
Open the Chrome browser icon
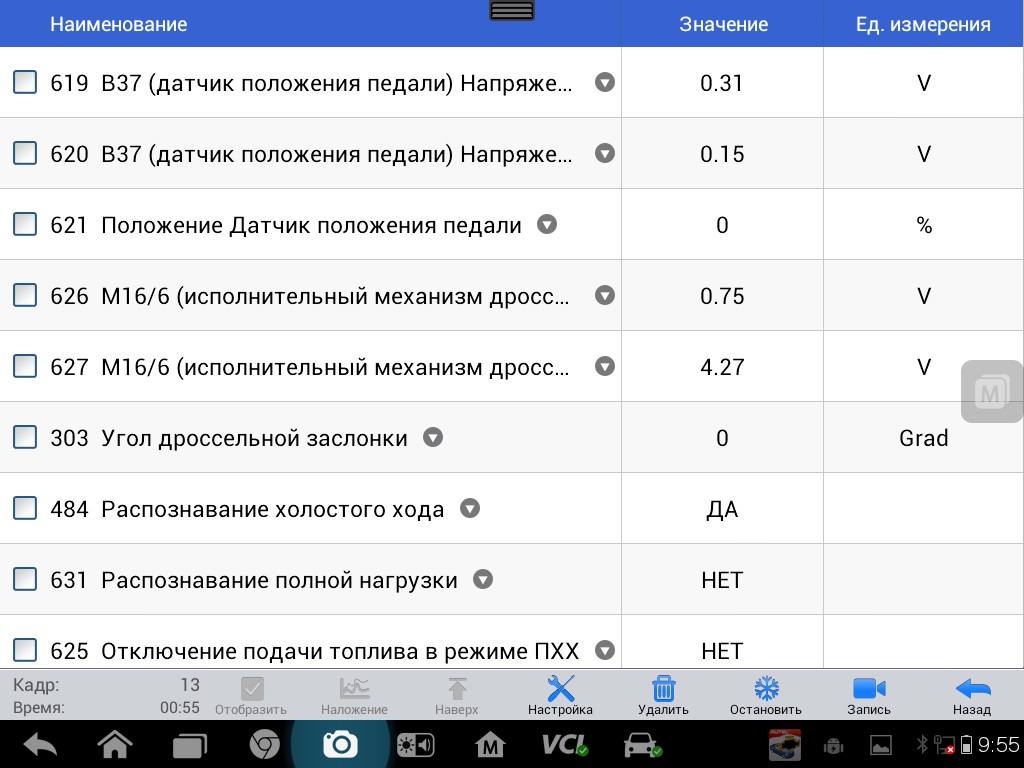(264, 744)
